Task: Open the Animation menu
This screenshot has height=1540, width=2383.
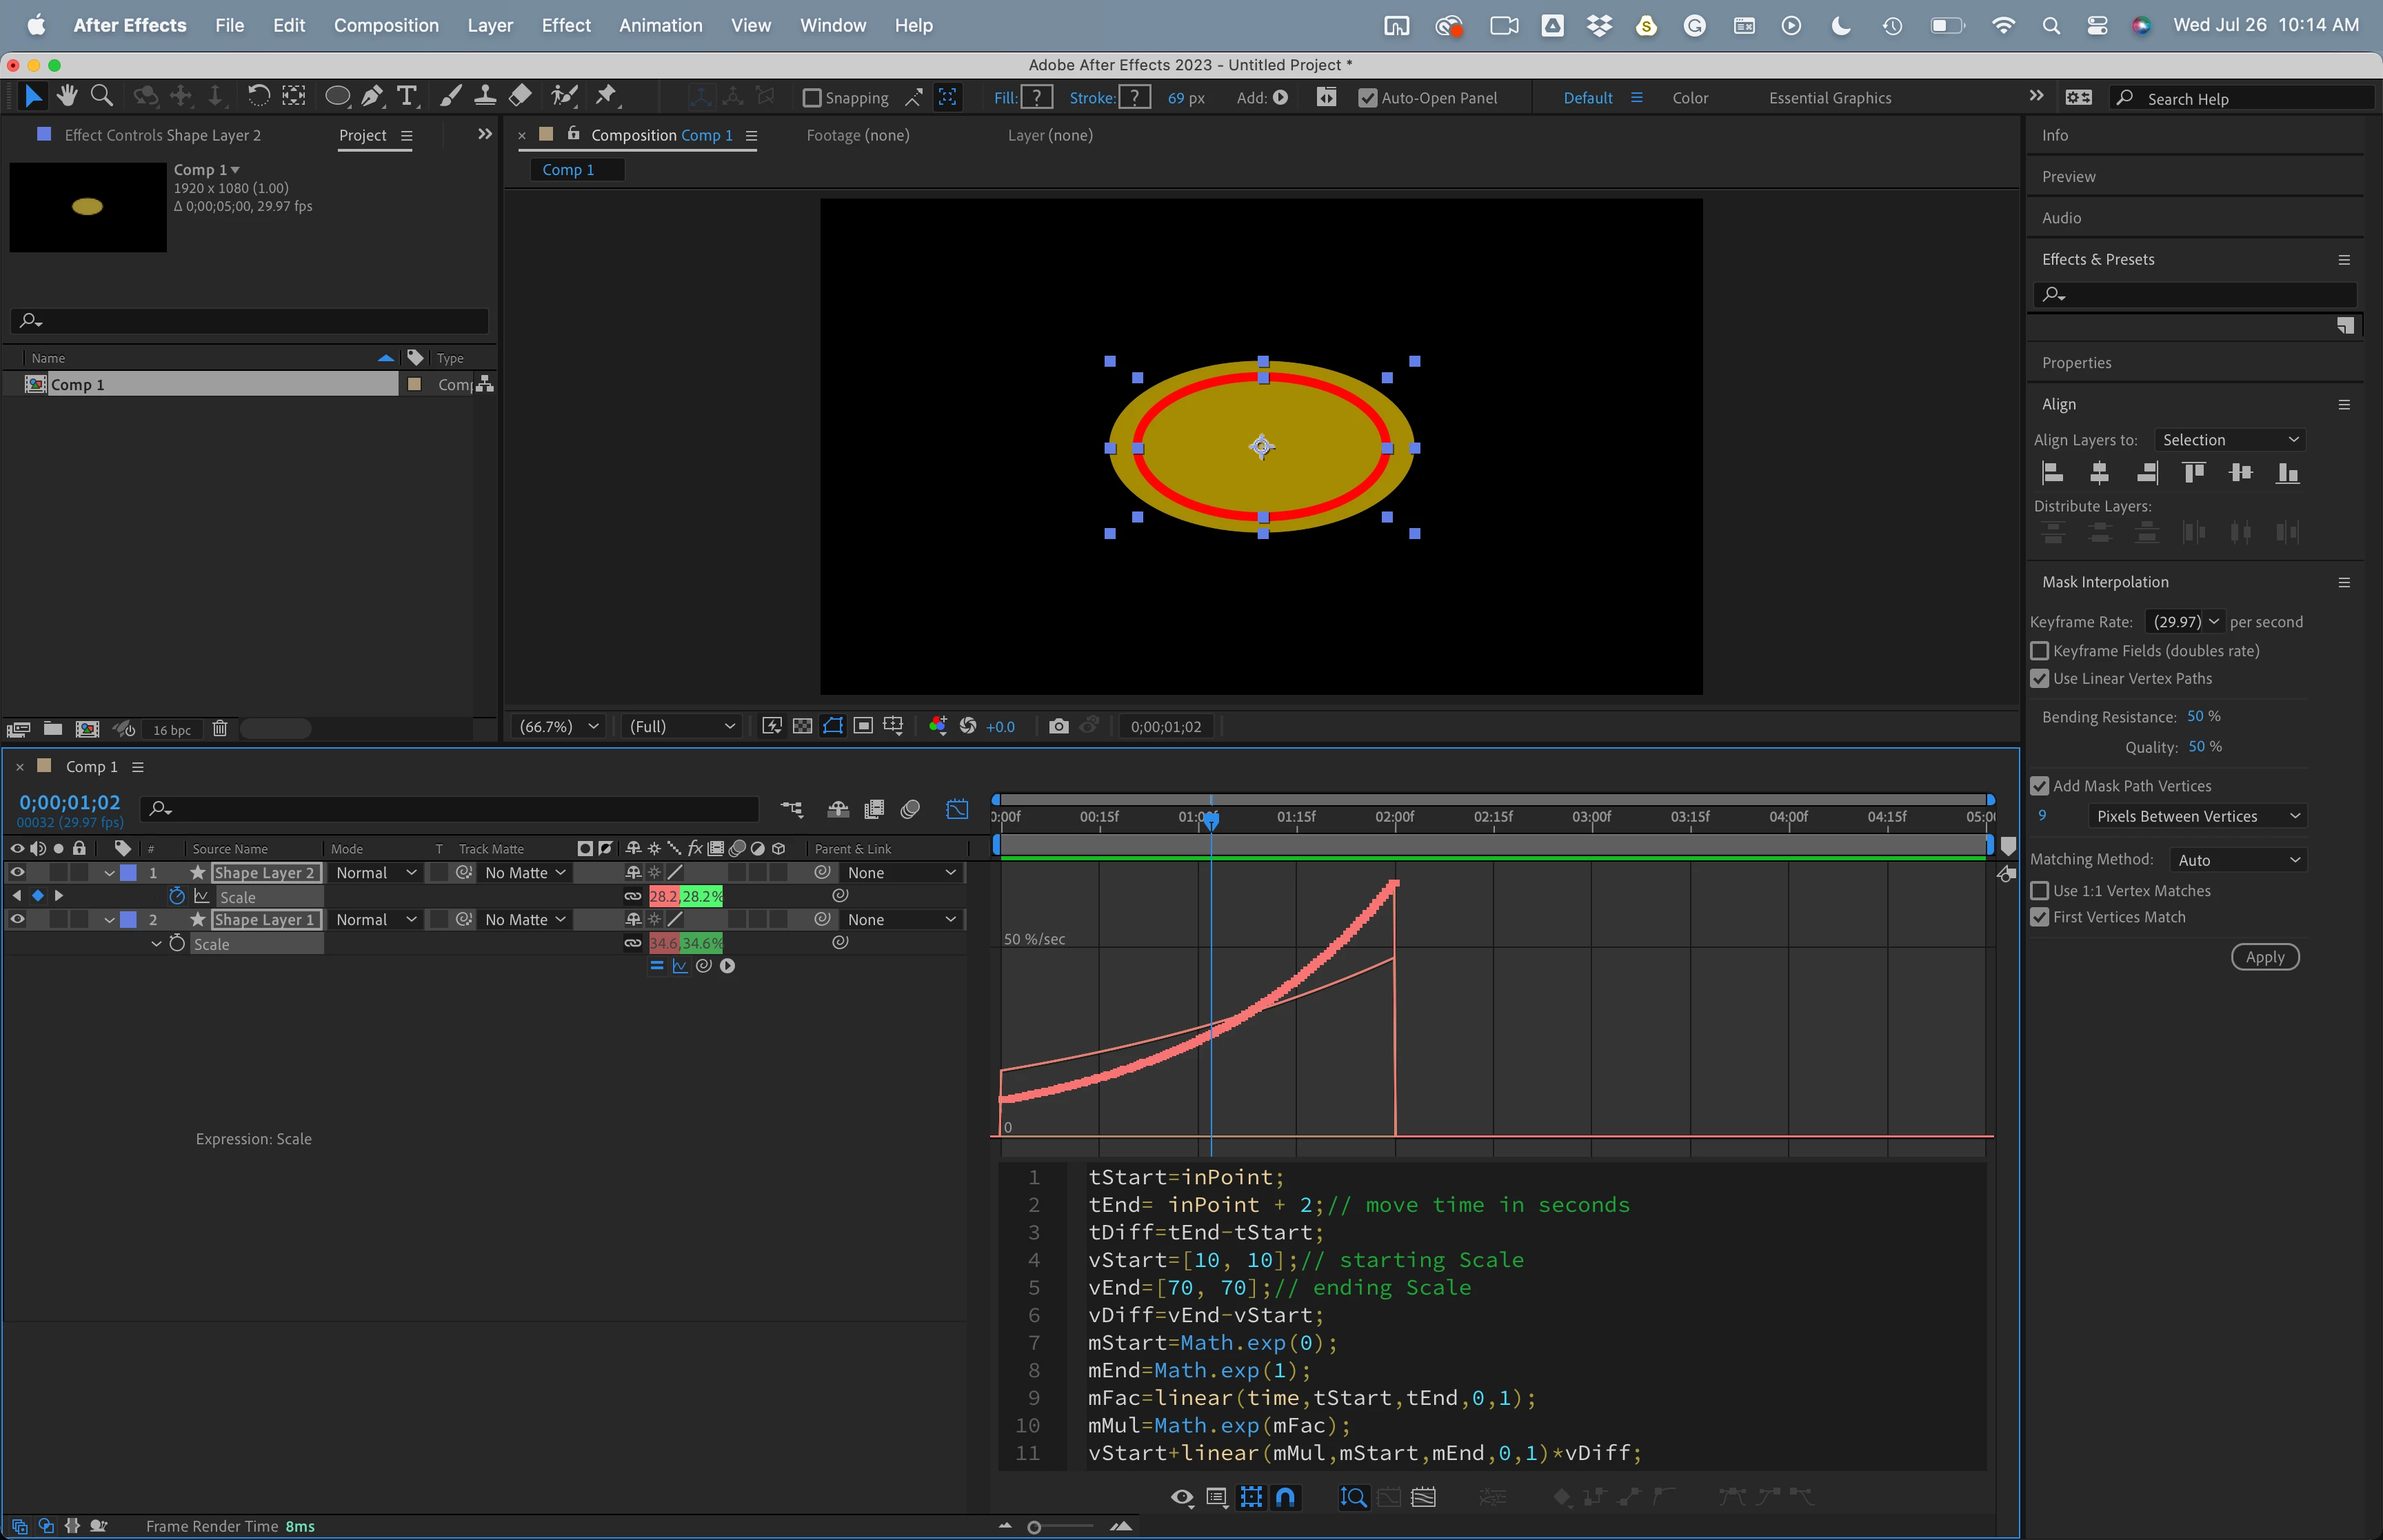Action: click(660, 25)
